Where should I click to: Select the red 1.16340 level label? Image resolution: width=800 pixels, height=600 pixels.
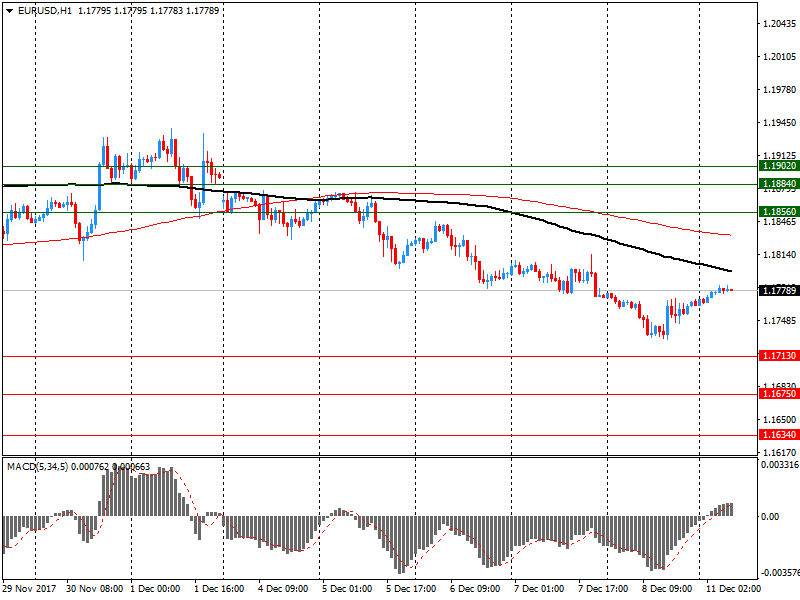[x=778, y=435]
